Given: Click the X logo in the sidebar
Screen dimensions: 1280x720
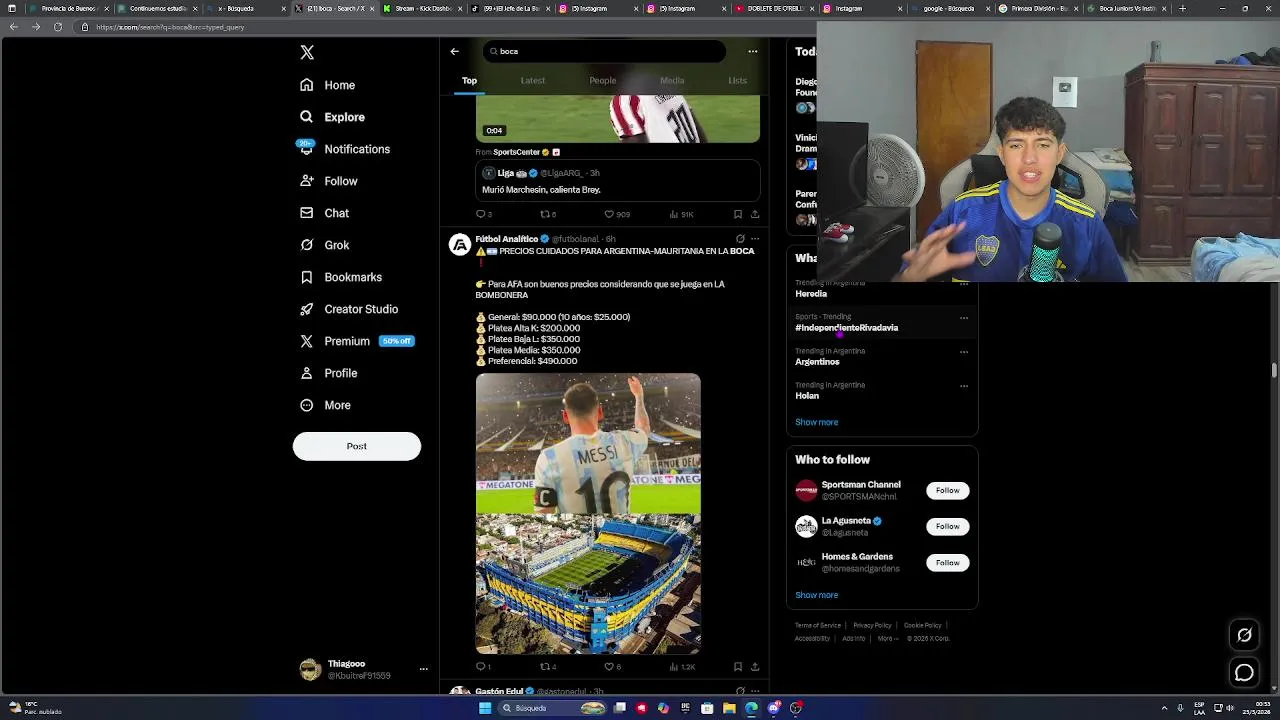Looking at the screenshot, I should click(x=307, y=53).
